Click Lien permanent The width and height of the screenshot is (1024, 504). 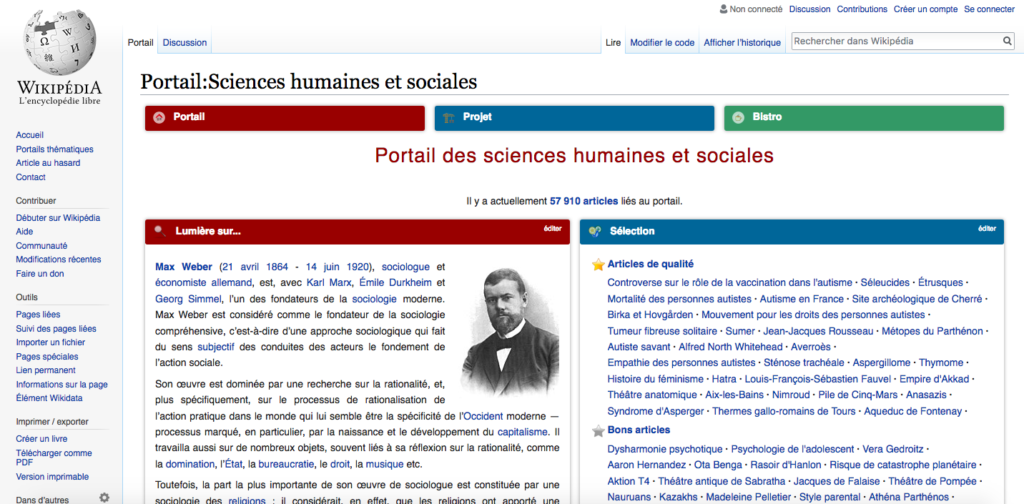pyautogui.click(x=45, y=370)
